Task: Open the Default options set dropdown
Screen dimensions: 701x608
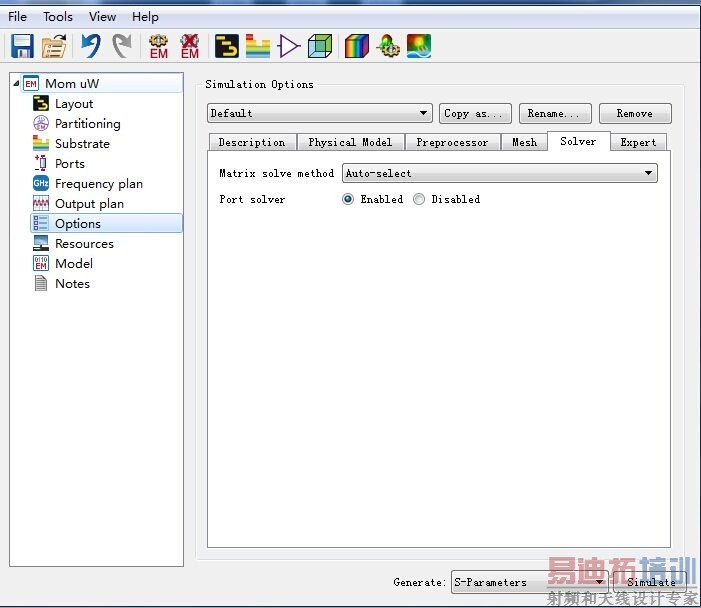Action: [320, 113]
